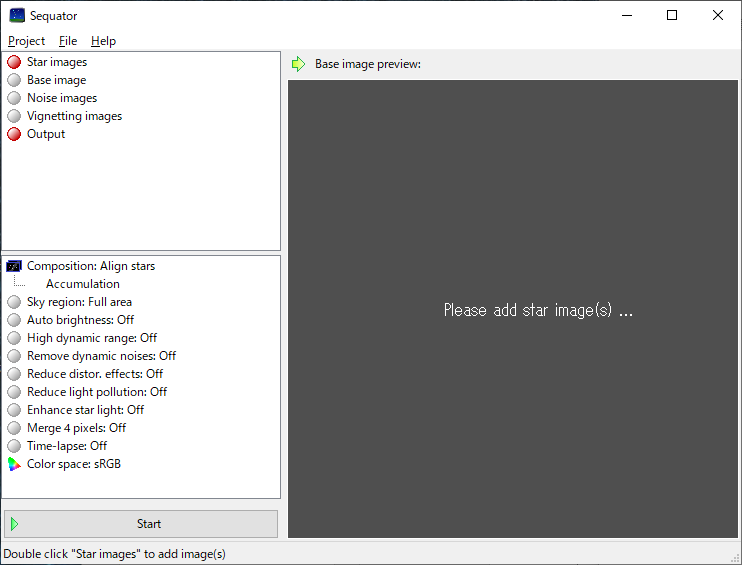
Task: Open the Project menu
Action: click(x=26, y=41)
